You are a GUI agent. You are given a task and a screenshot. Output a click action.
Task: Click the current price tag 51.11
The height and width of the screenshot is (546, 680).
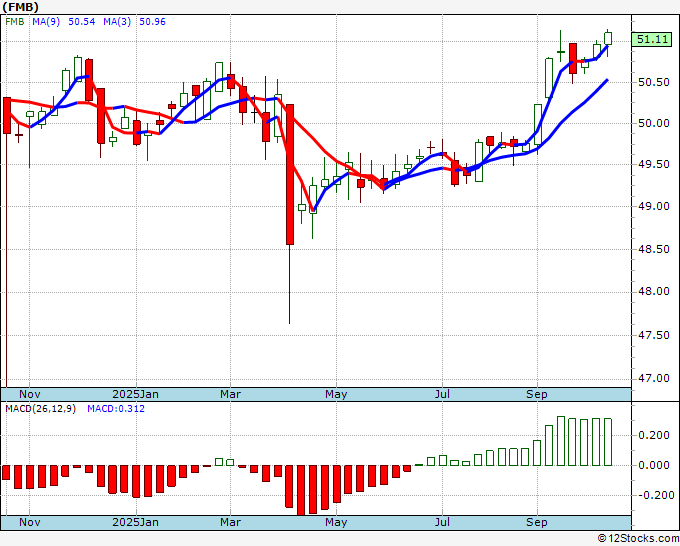[652, 39]
